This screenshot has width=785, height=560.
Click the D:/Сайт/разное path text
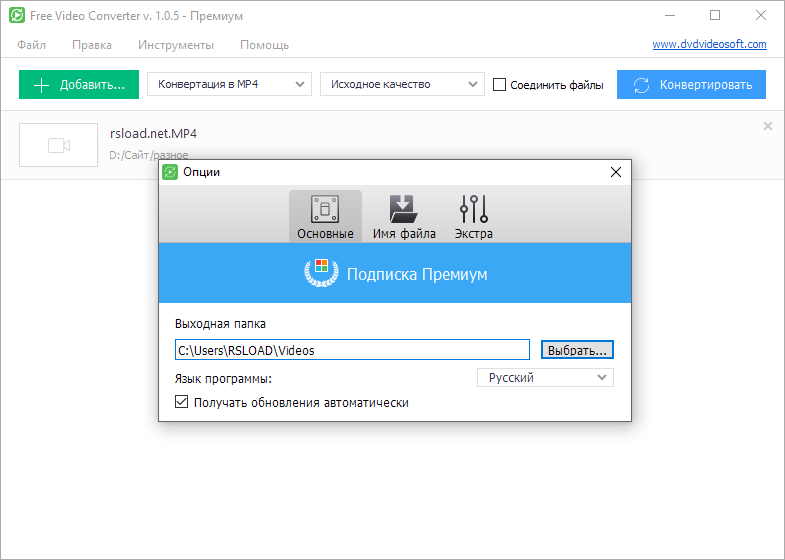click(149, 155)
